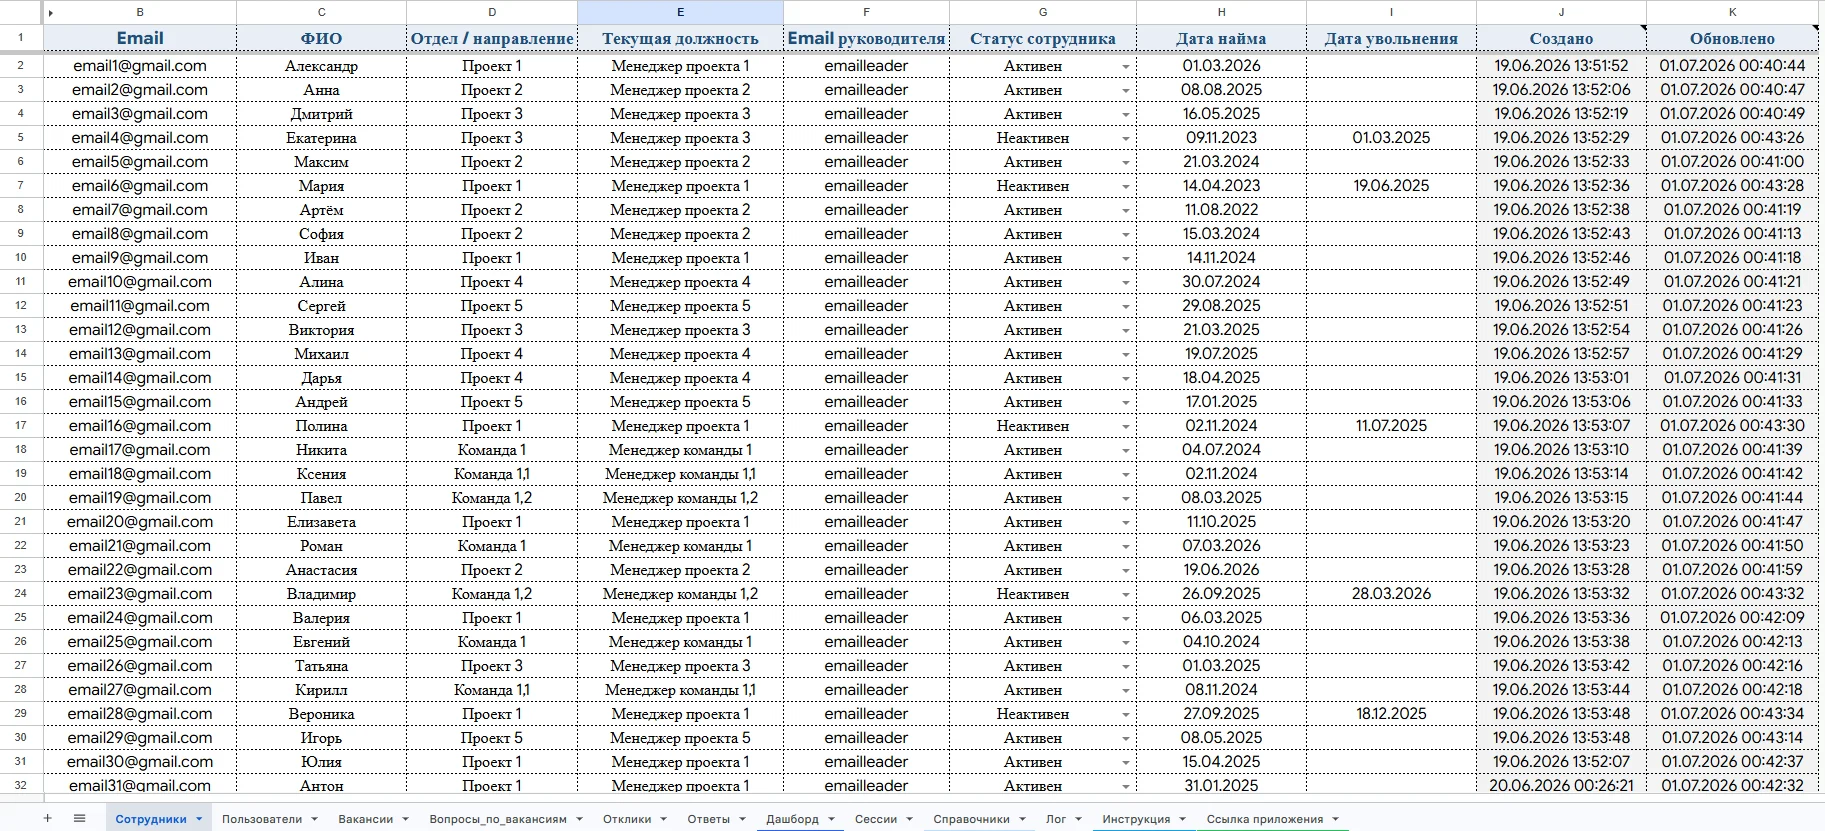Viewport: 1825px width, 831px height.
Task: Select the Ответы sheet tab
Action: (709, 819)
